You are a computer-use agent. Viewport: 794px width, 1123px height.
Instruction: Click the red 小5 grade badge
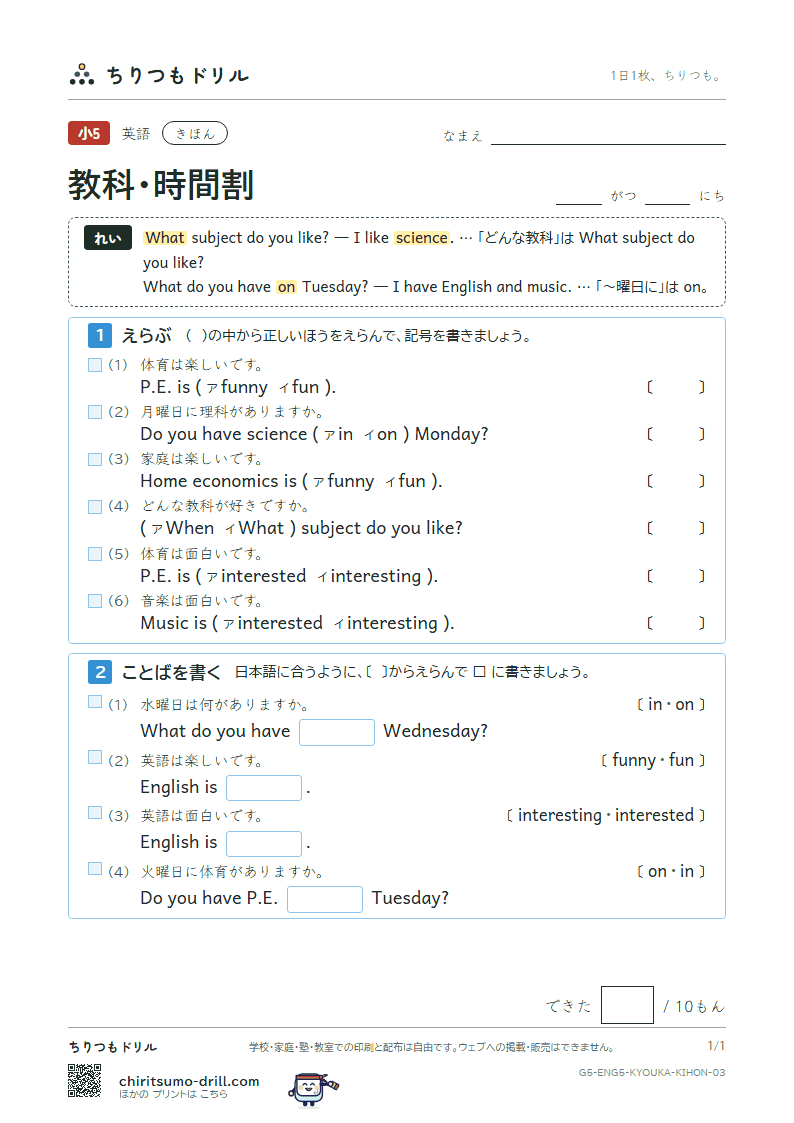pyautogui.click(x=89, y=133)
